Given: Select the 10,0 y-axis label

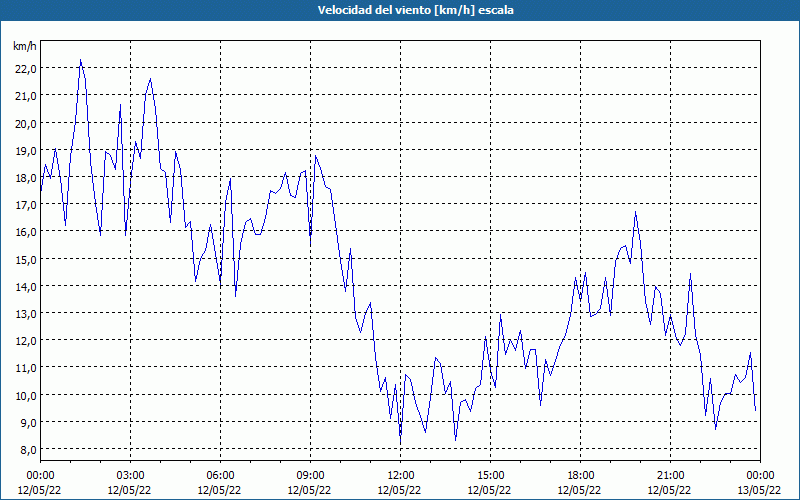Looking at the screenshot, I should click(26, 395).
